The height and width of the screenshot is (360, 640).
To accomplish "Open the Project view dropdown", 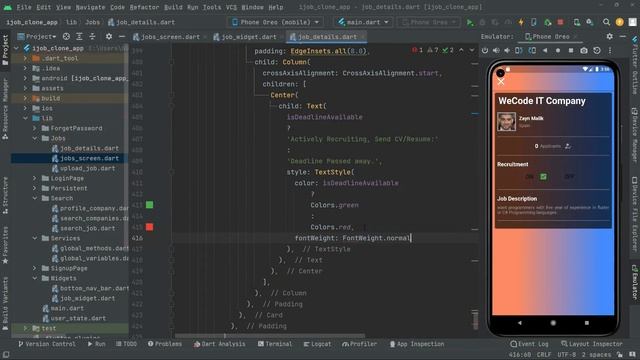I will tap(38, 36).
